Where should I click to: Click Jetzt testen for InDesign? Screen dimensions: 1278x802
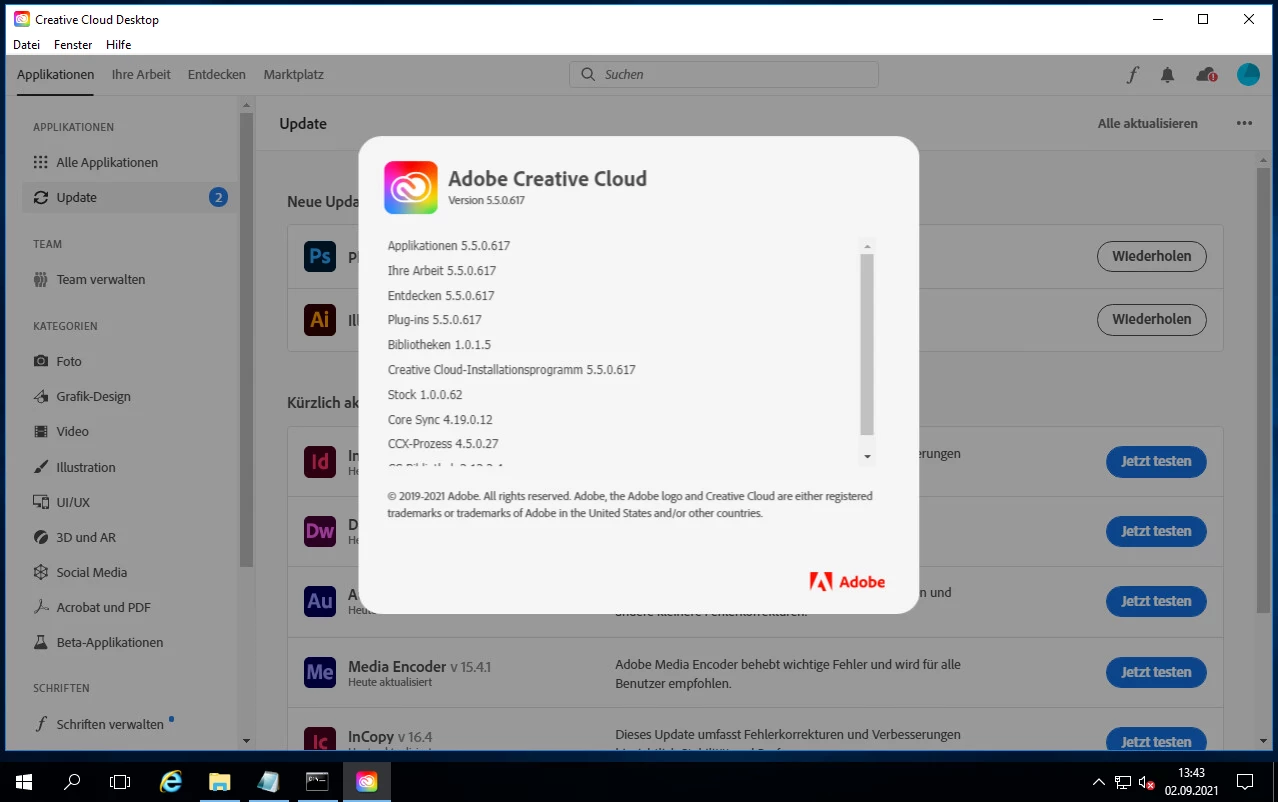point(1156,462)
